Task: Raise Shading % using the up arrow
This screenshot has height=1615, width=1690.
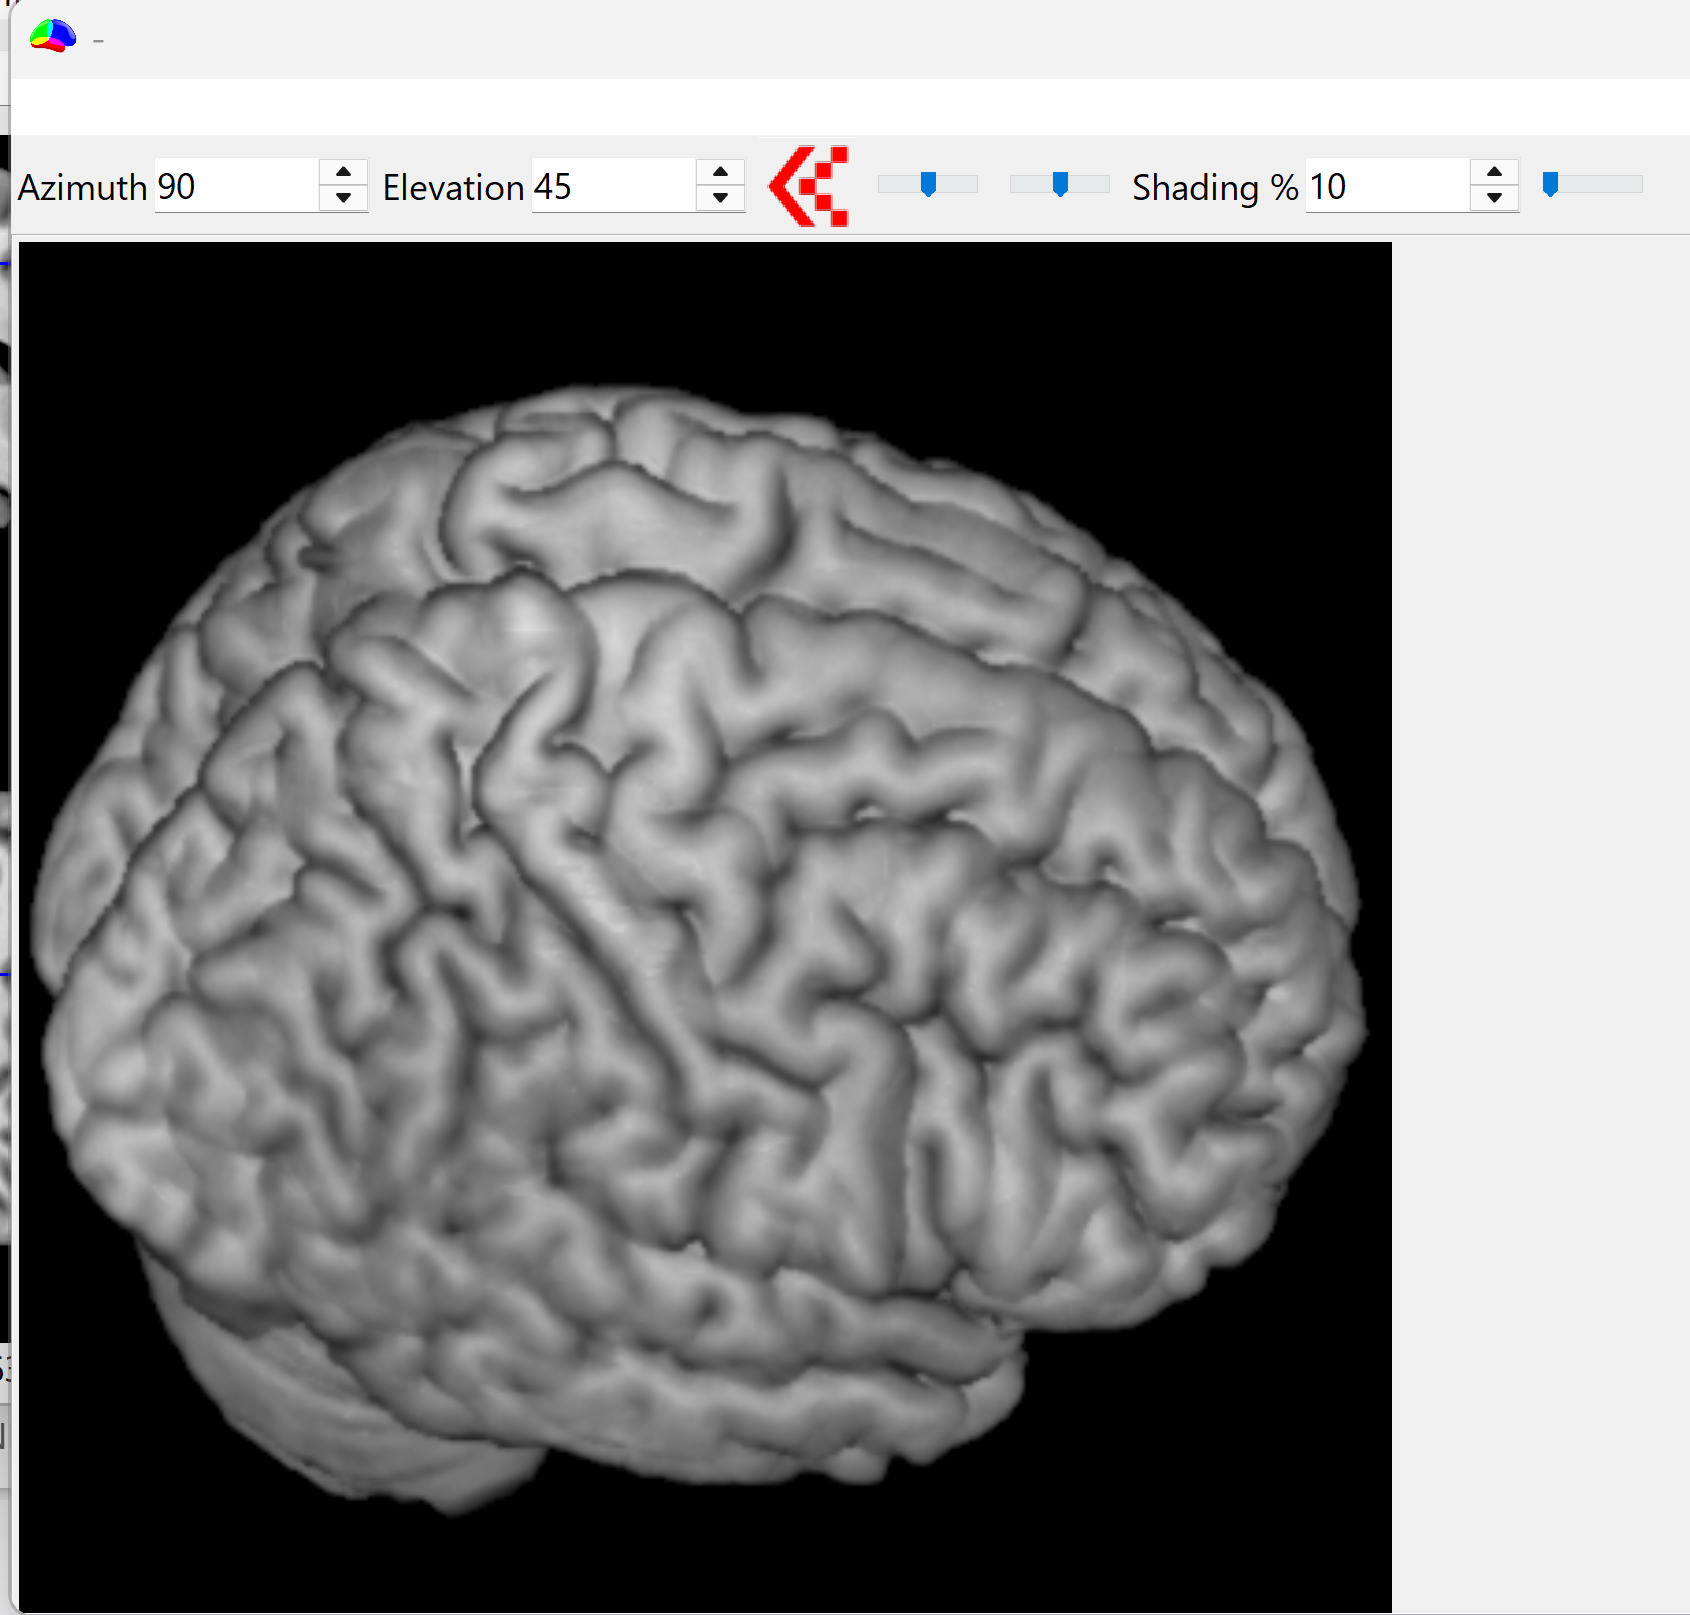Action: 1494,172
